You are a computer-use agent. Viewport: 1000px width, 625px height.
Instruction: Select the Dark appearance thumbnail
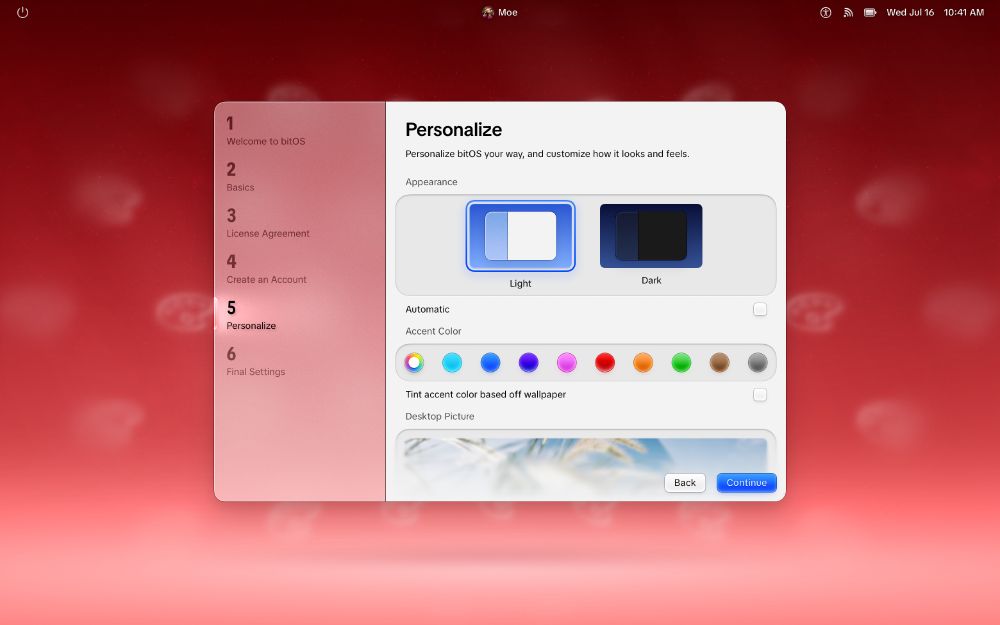pos(651,236)
